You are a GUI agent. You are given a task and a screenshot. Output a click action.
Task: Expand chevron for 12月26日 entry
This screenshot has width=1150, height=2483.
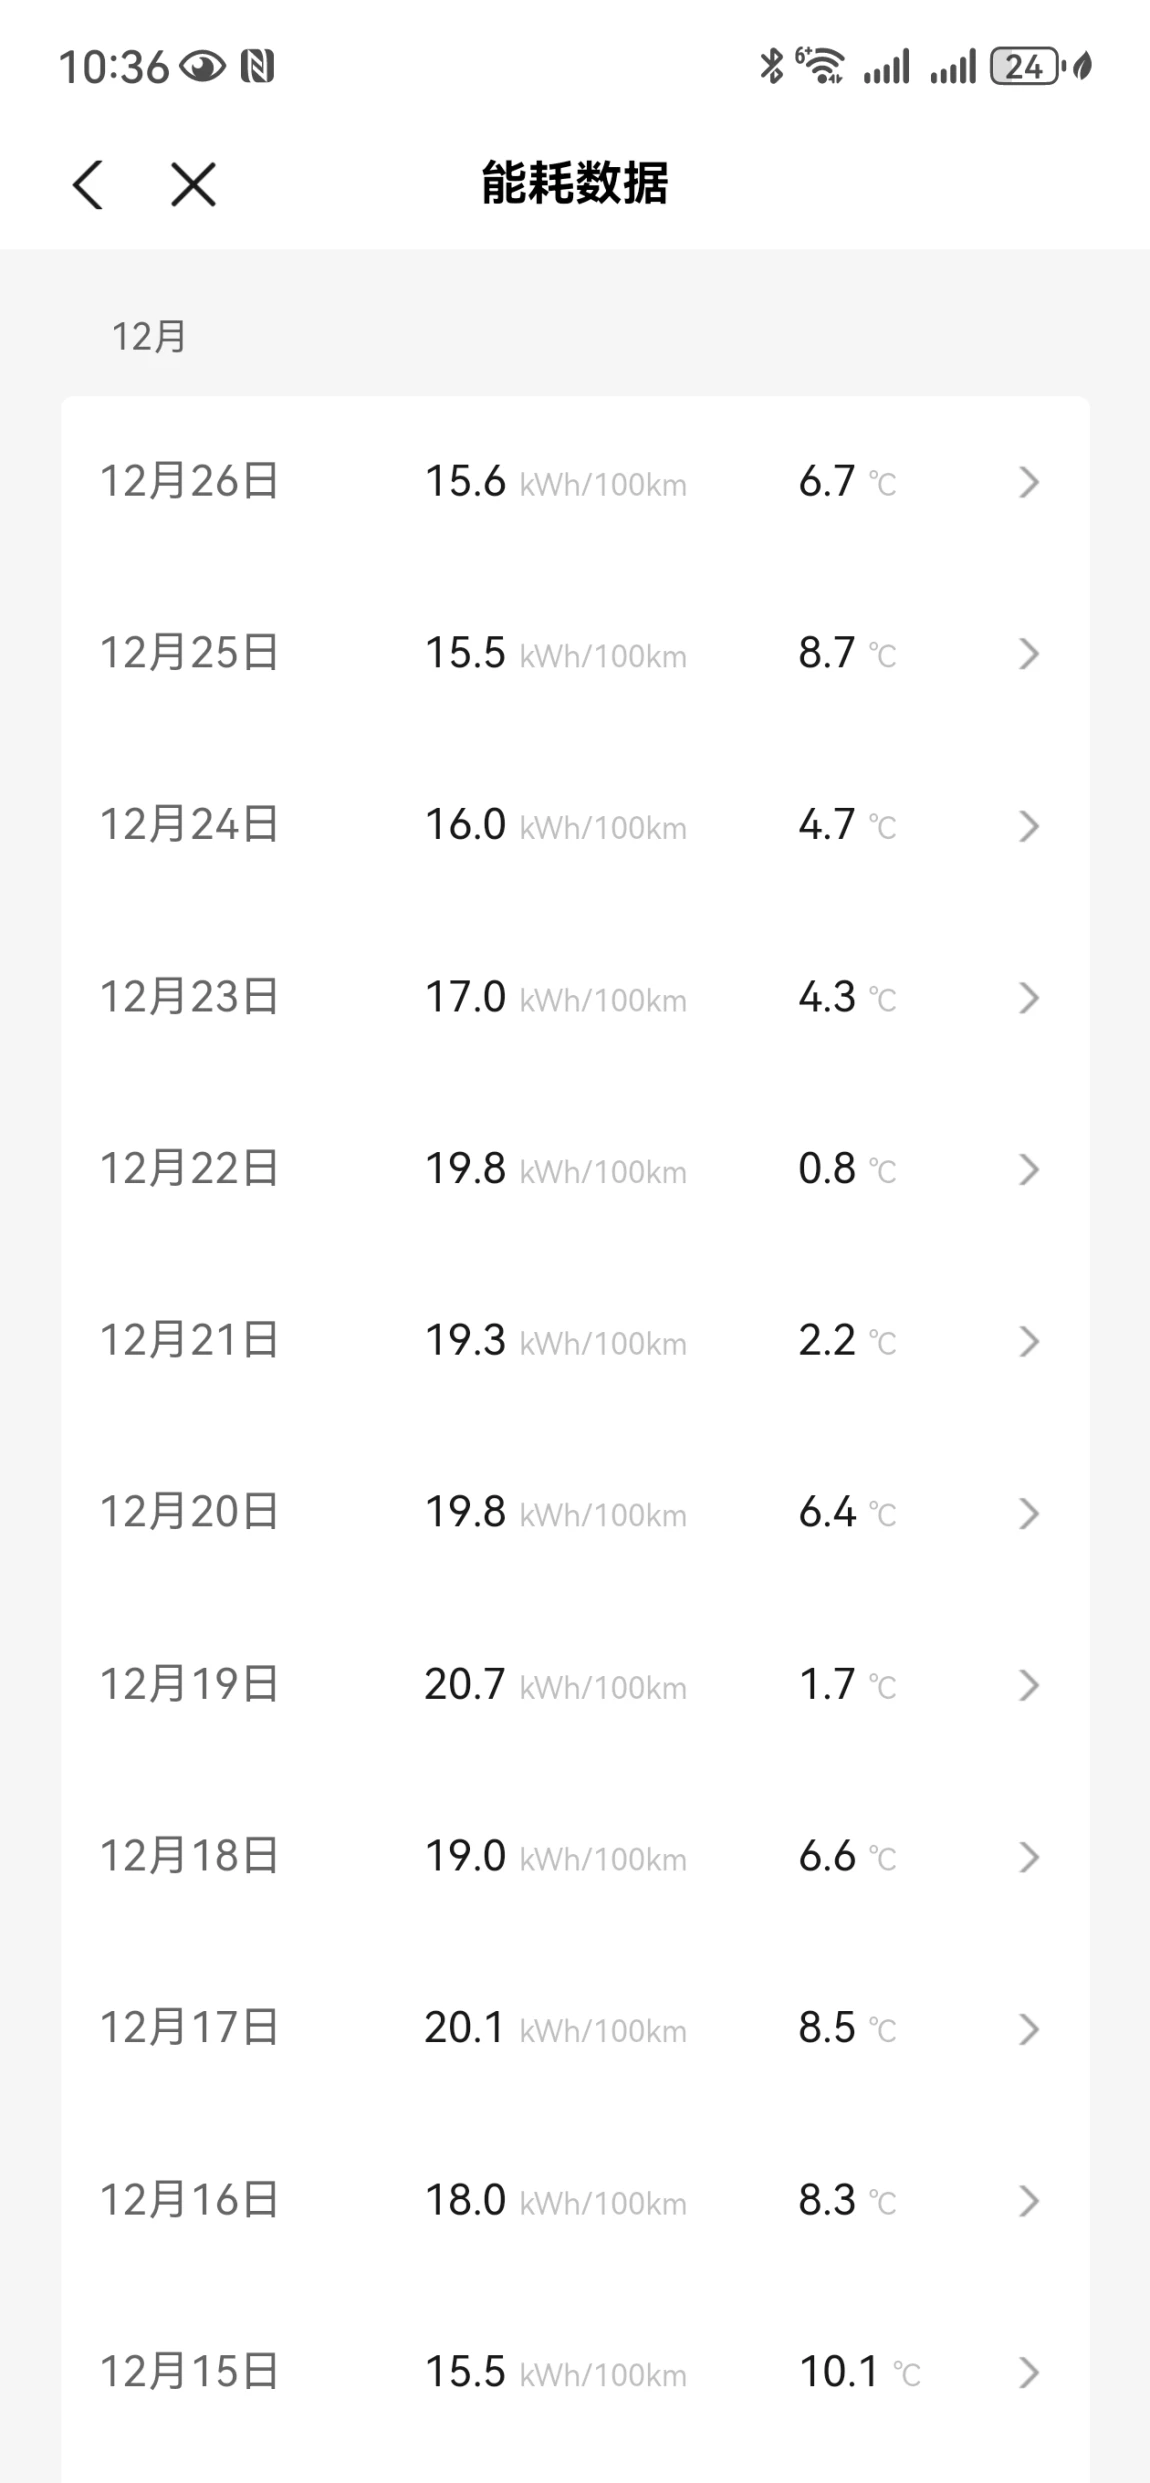(1029, 482)
